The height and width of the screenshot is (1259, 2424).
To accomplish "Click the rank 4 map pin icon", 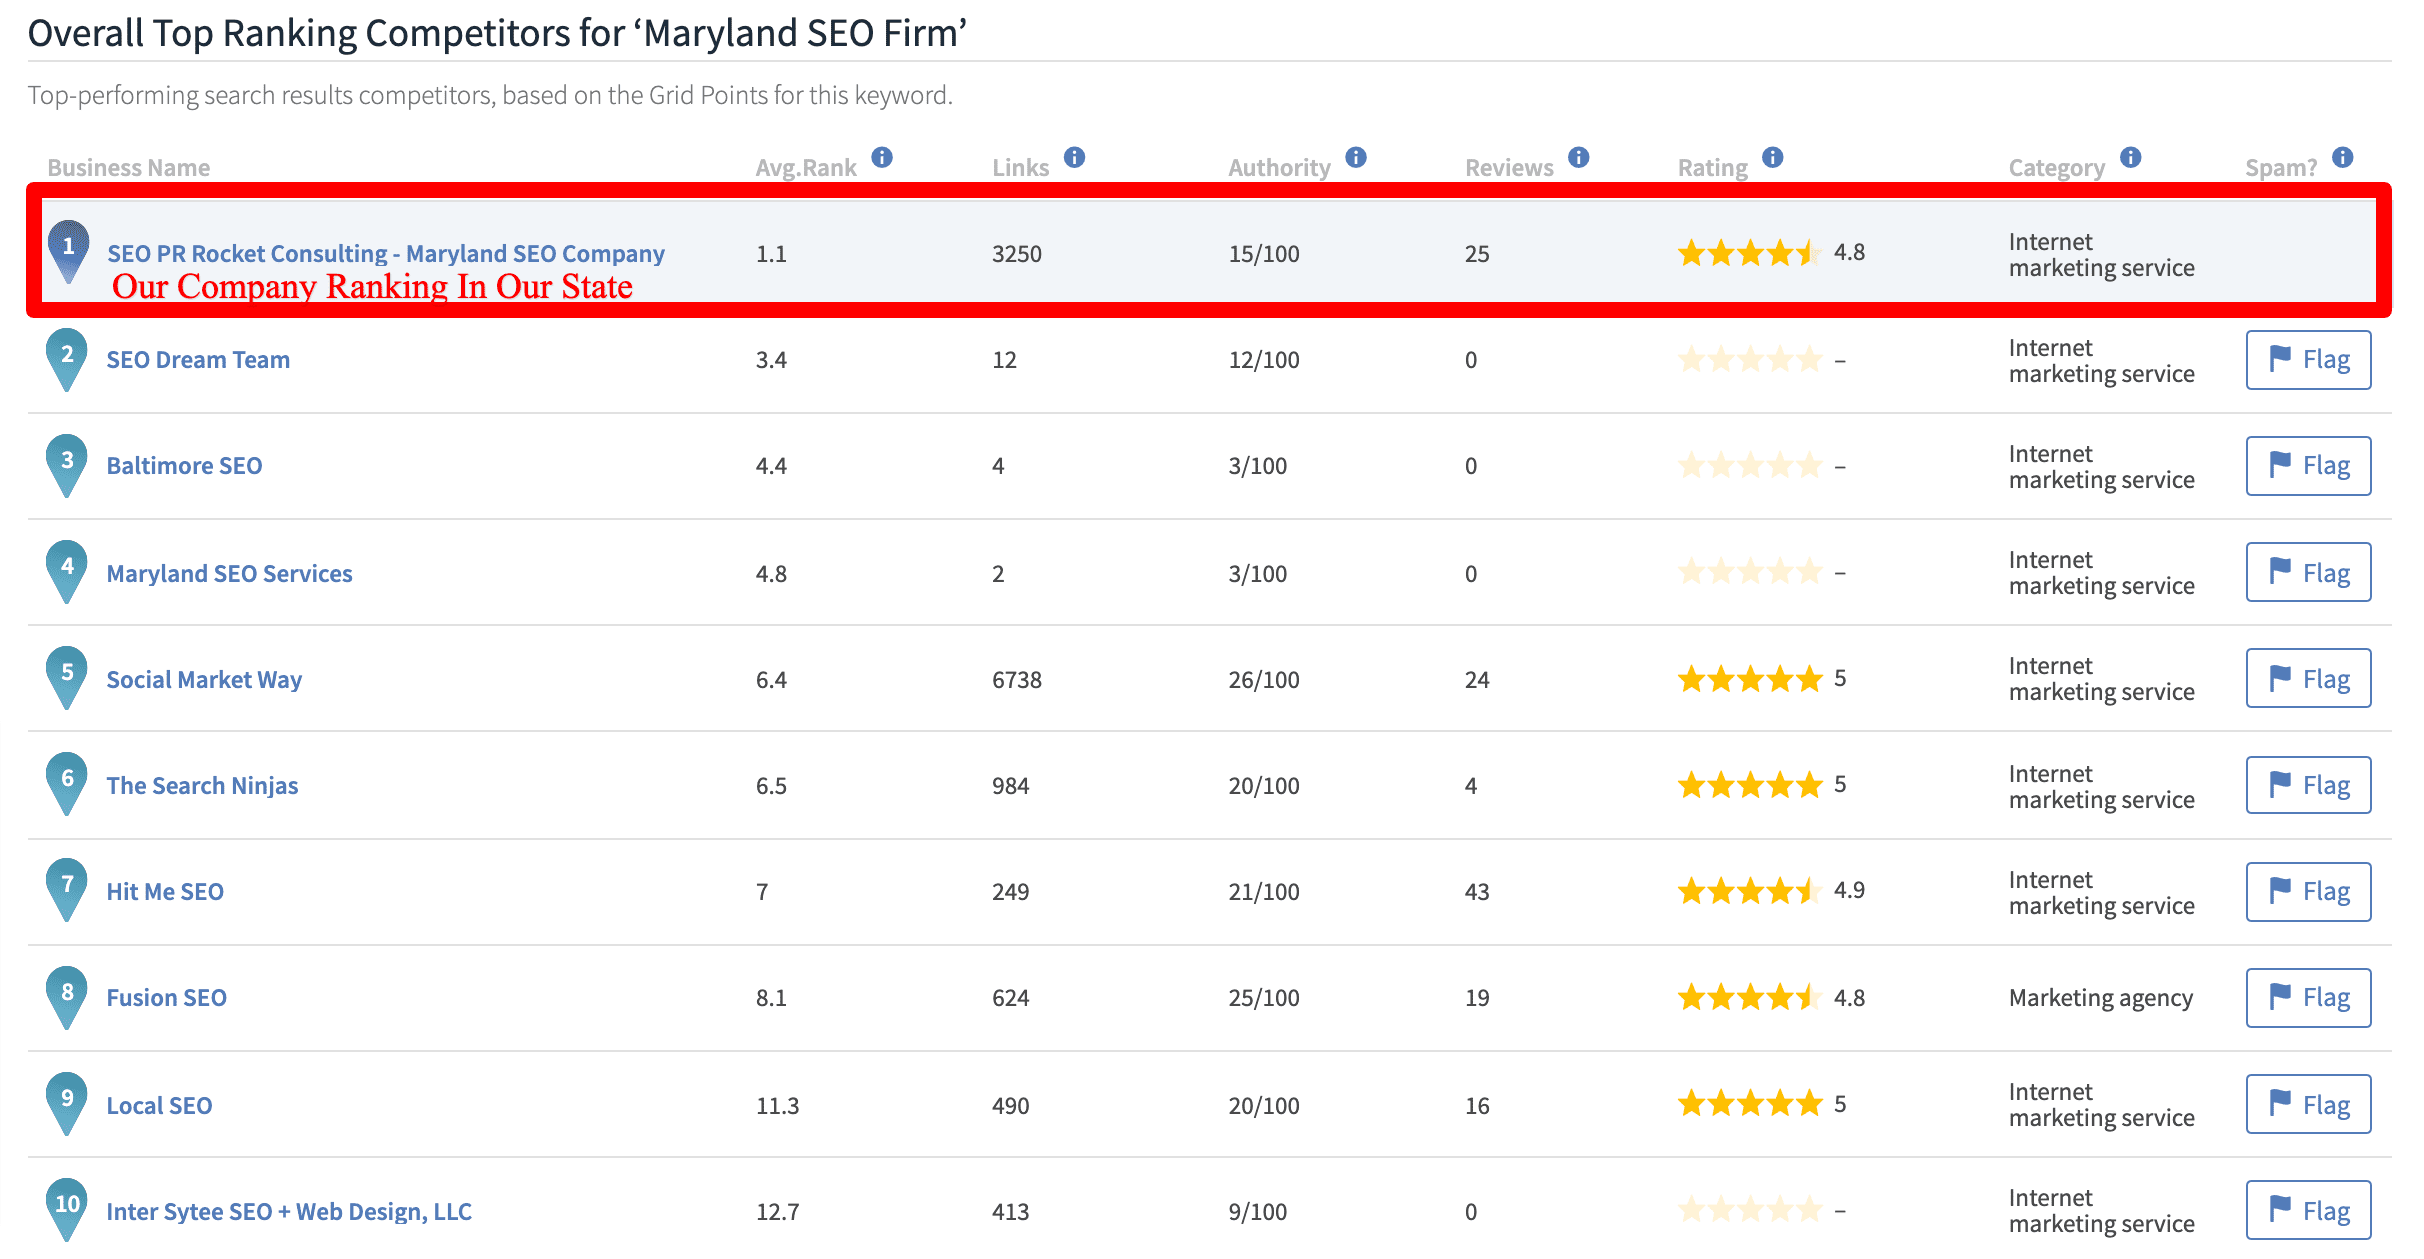I will click(67, 571).
